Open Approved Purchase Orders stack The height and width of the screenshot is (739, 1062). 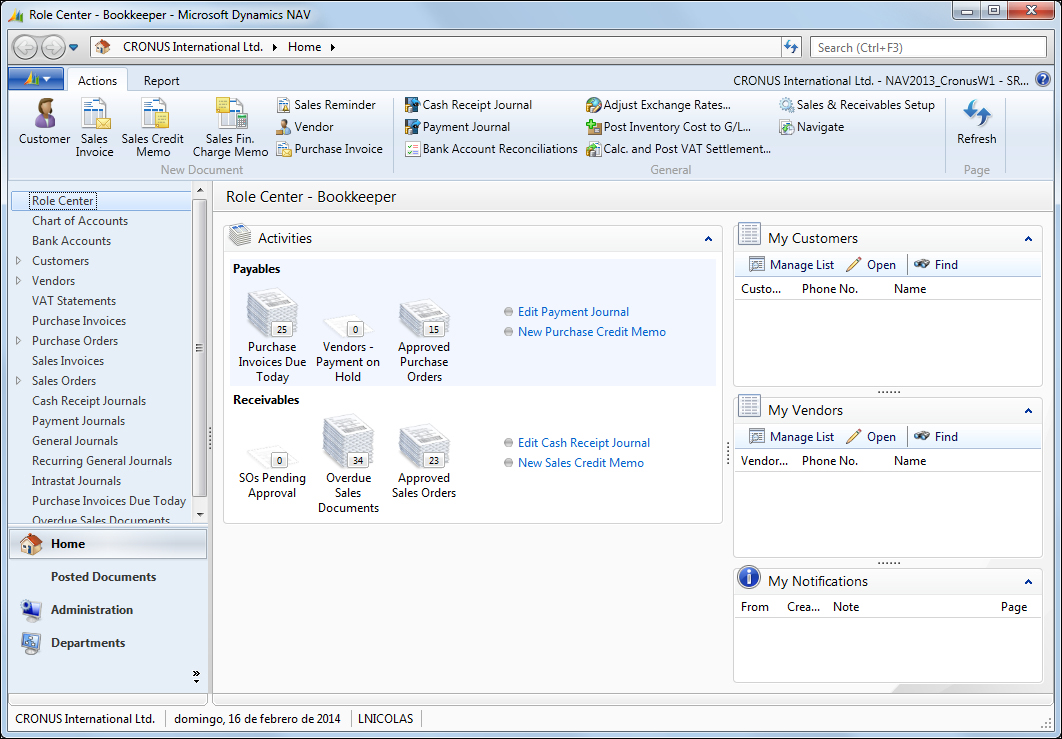(x=424, y=342)
